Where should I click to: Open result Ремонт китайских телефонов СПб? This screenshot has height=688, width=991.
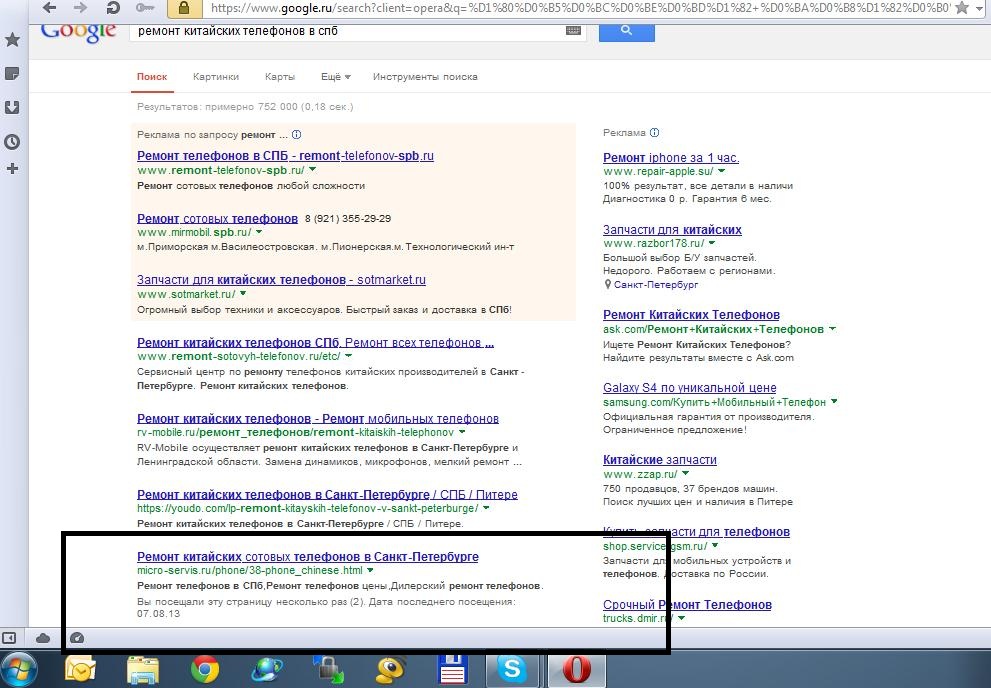tap(315, 342)
